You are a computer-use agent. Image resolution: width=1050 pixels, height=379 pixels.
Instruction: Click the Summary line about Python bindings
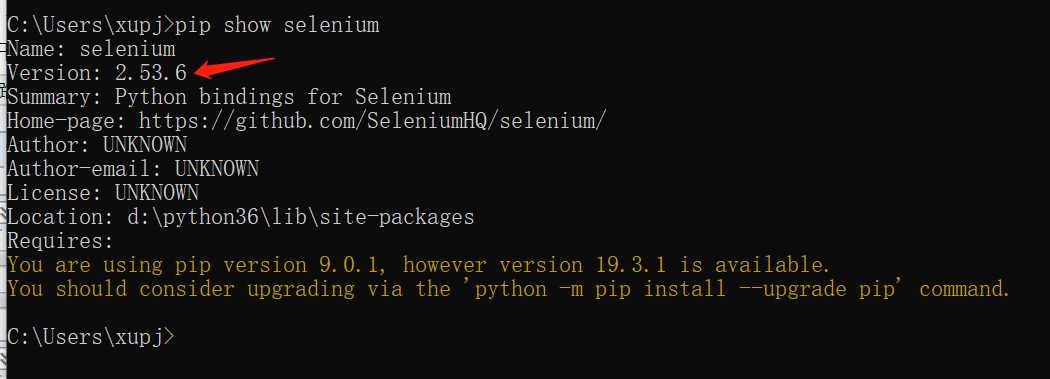pyautogui.click(x=229, y=96)
